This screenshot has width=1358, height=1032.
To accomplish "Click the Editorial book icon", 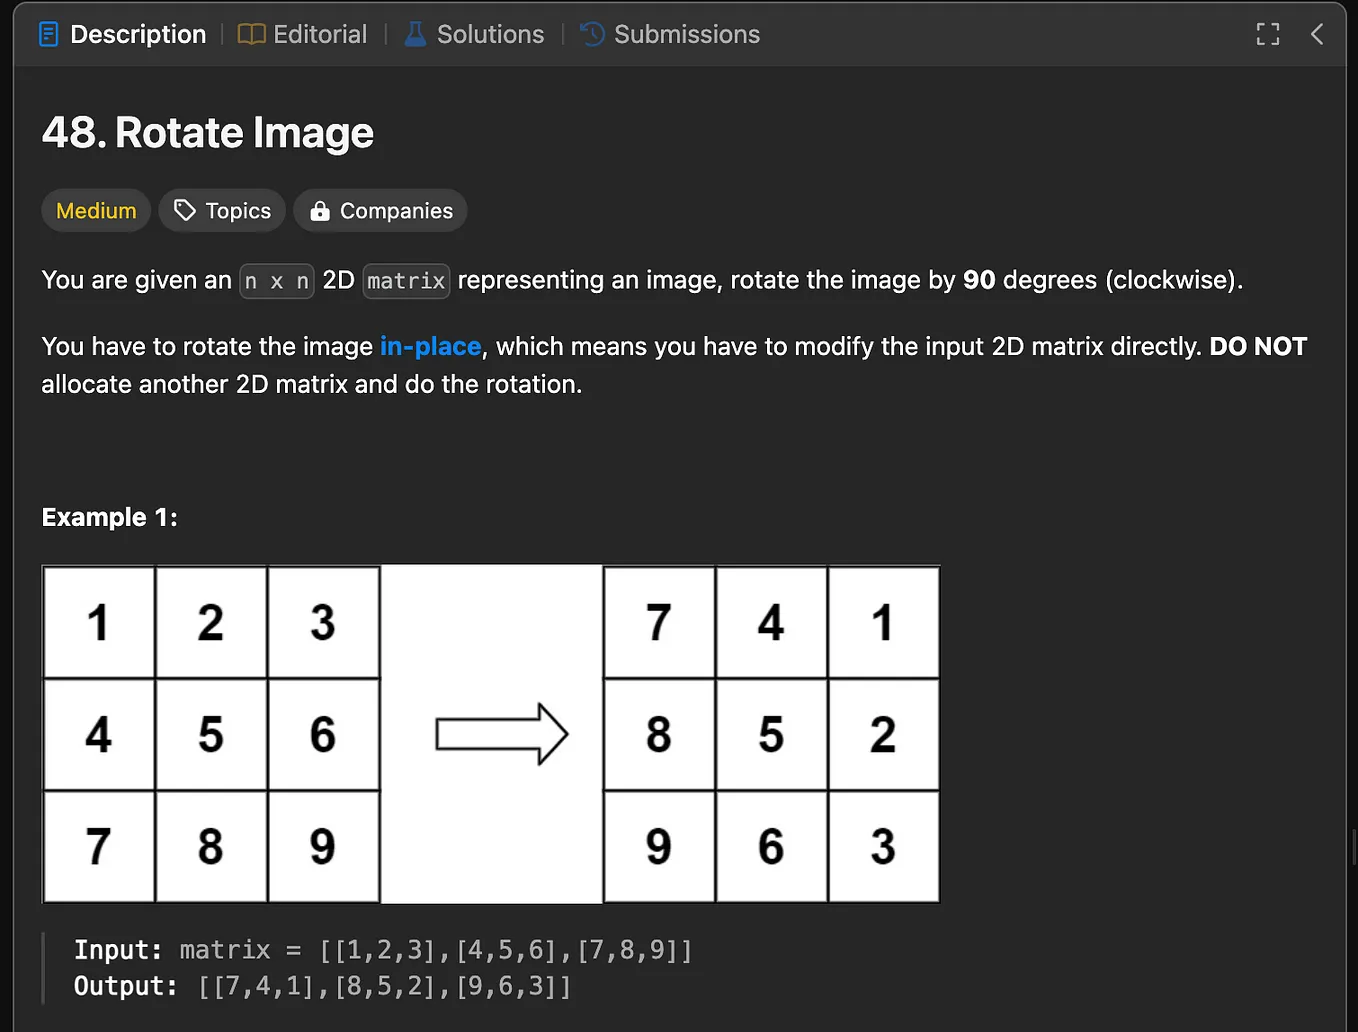I will (x=252, y=33).
